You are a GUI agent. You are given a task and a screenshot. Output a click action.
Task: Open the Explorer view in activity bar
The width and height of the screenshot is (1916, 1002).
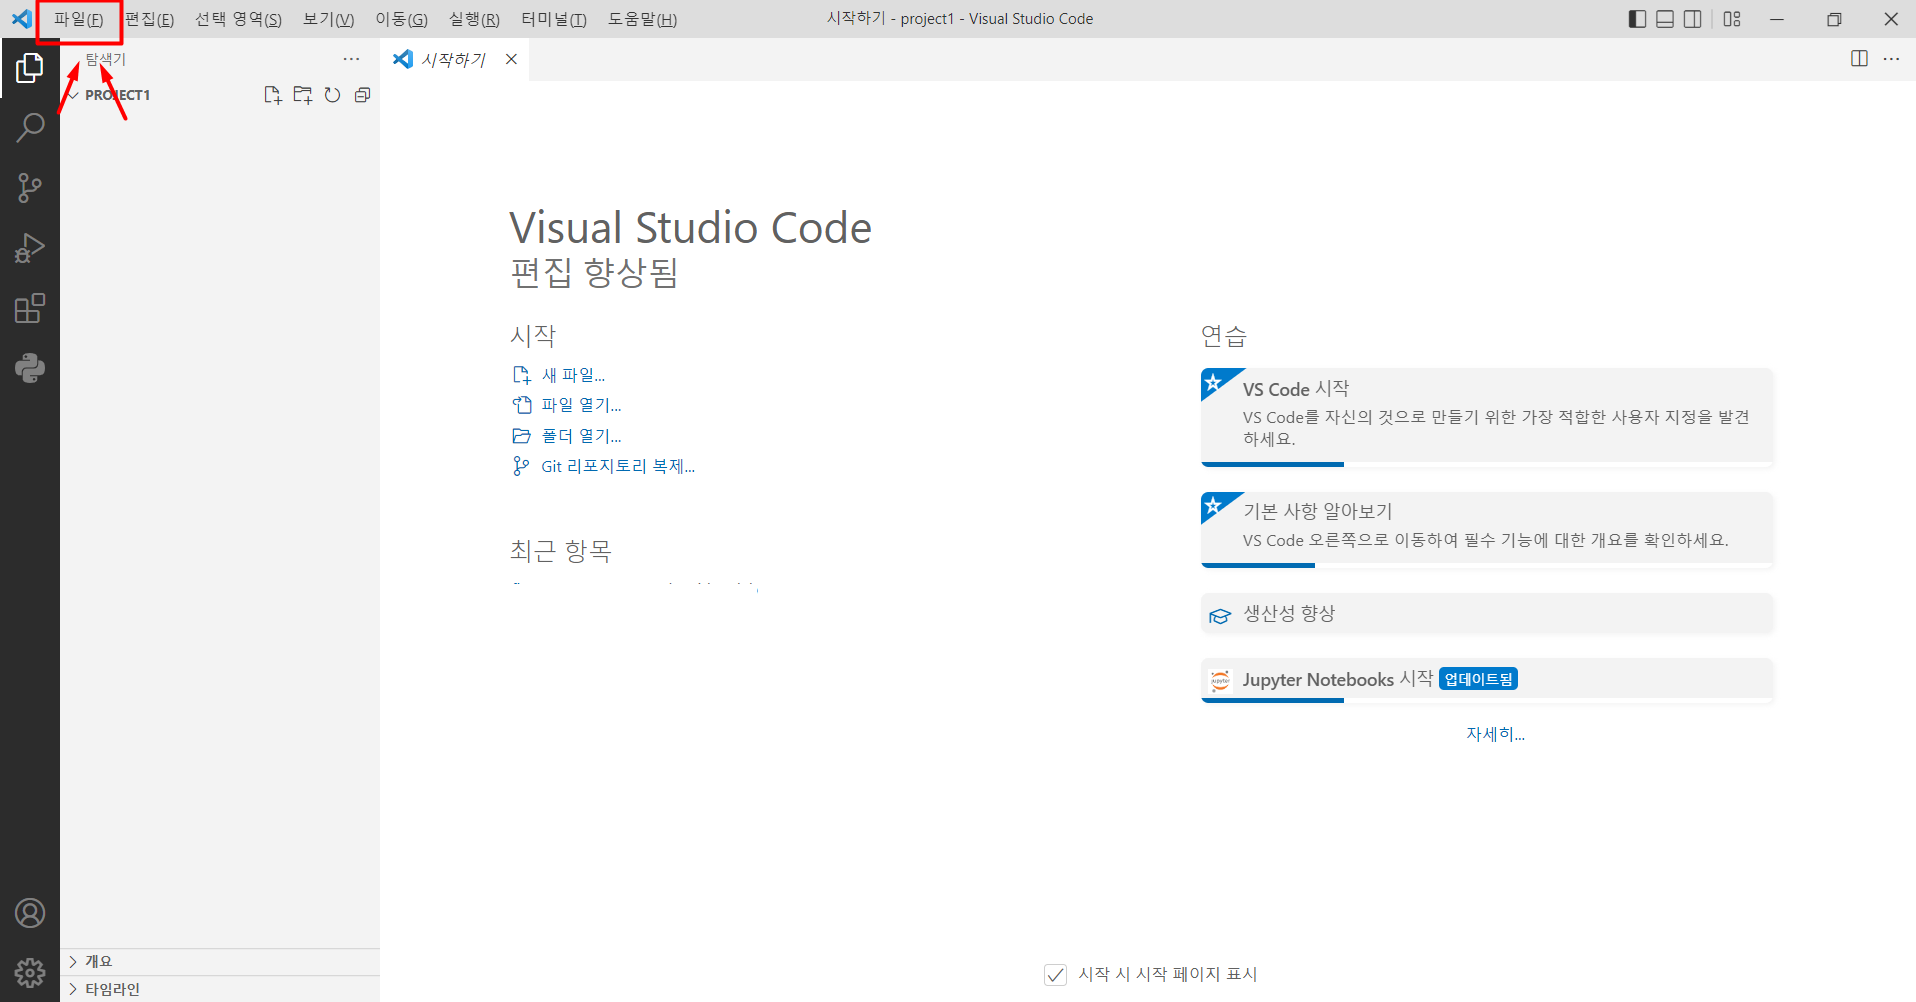tap(30, 68)
